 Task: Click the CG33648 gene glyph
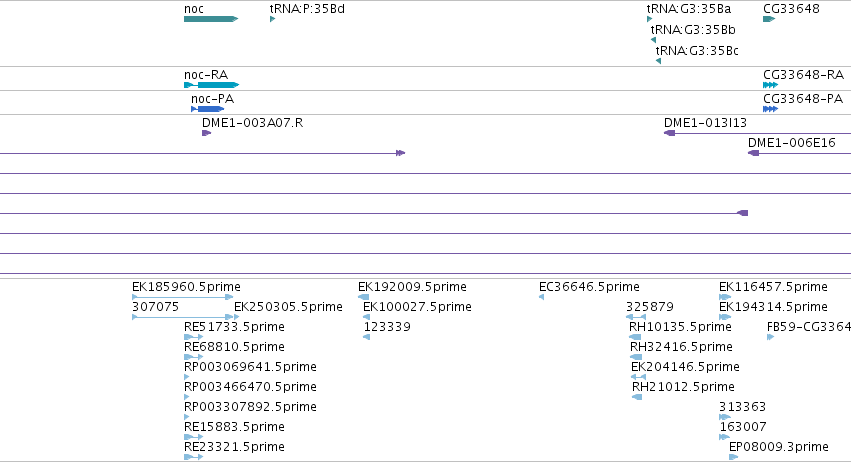click(769, 19)
